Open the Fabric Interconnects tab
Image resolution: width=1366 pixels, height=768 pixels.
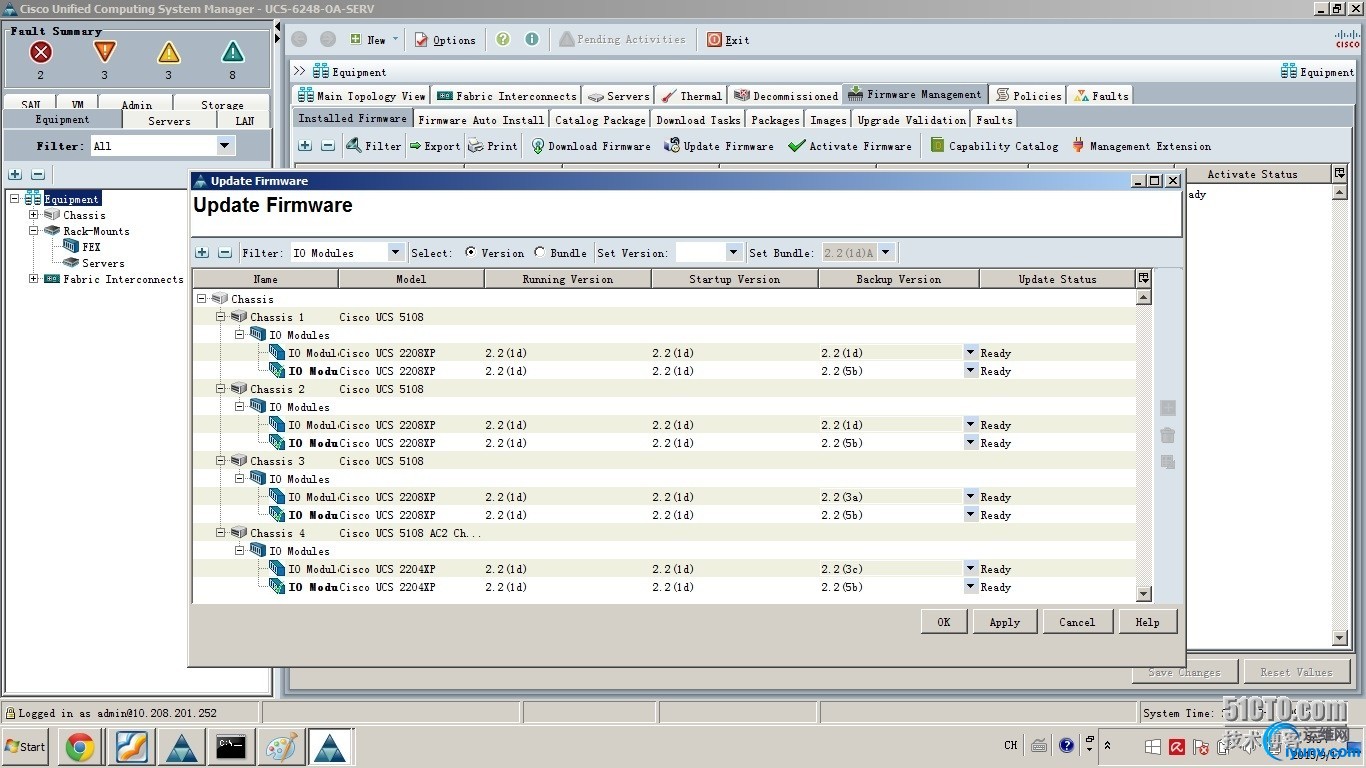[x=506, y=96]
